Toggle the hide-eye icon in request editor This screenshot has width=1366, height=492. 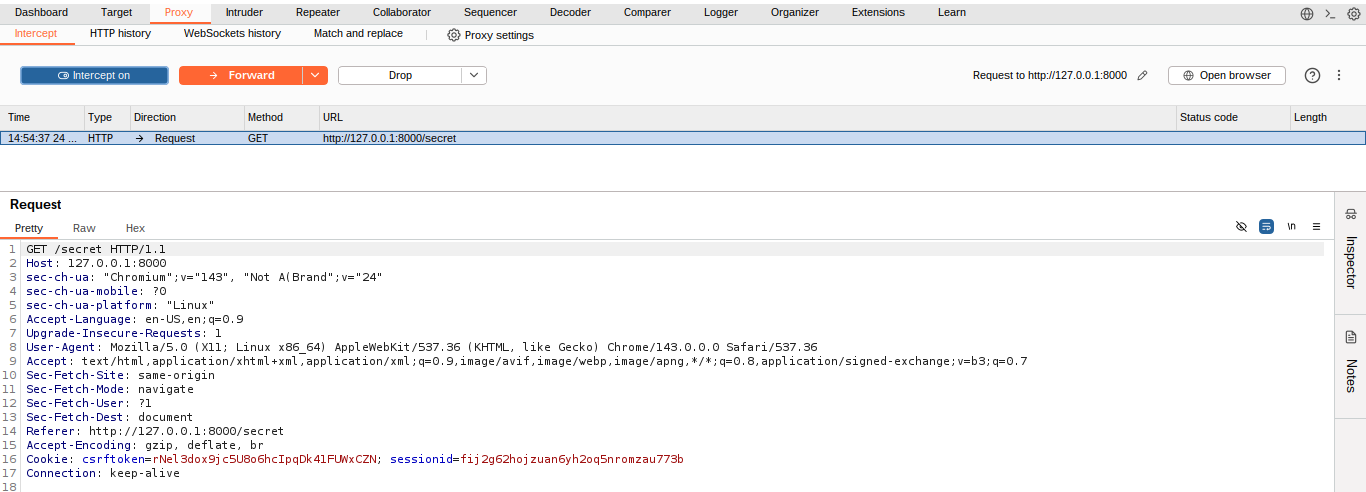pyautogui.click(x=1241, y=227)
